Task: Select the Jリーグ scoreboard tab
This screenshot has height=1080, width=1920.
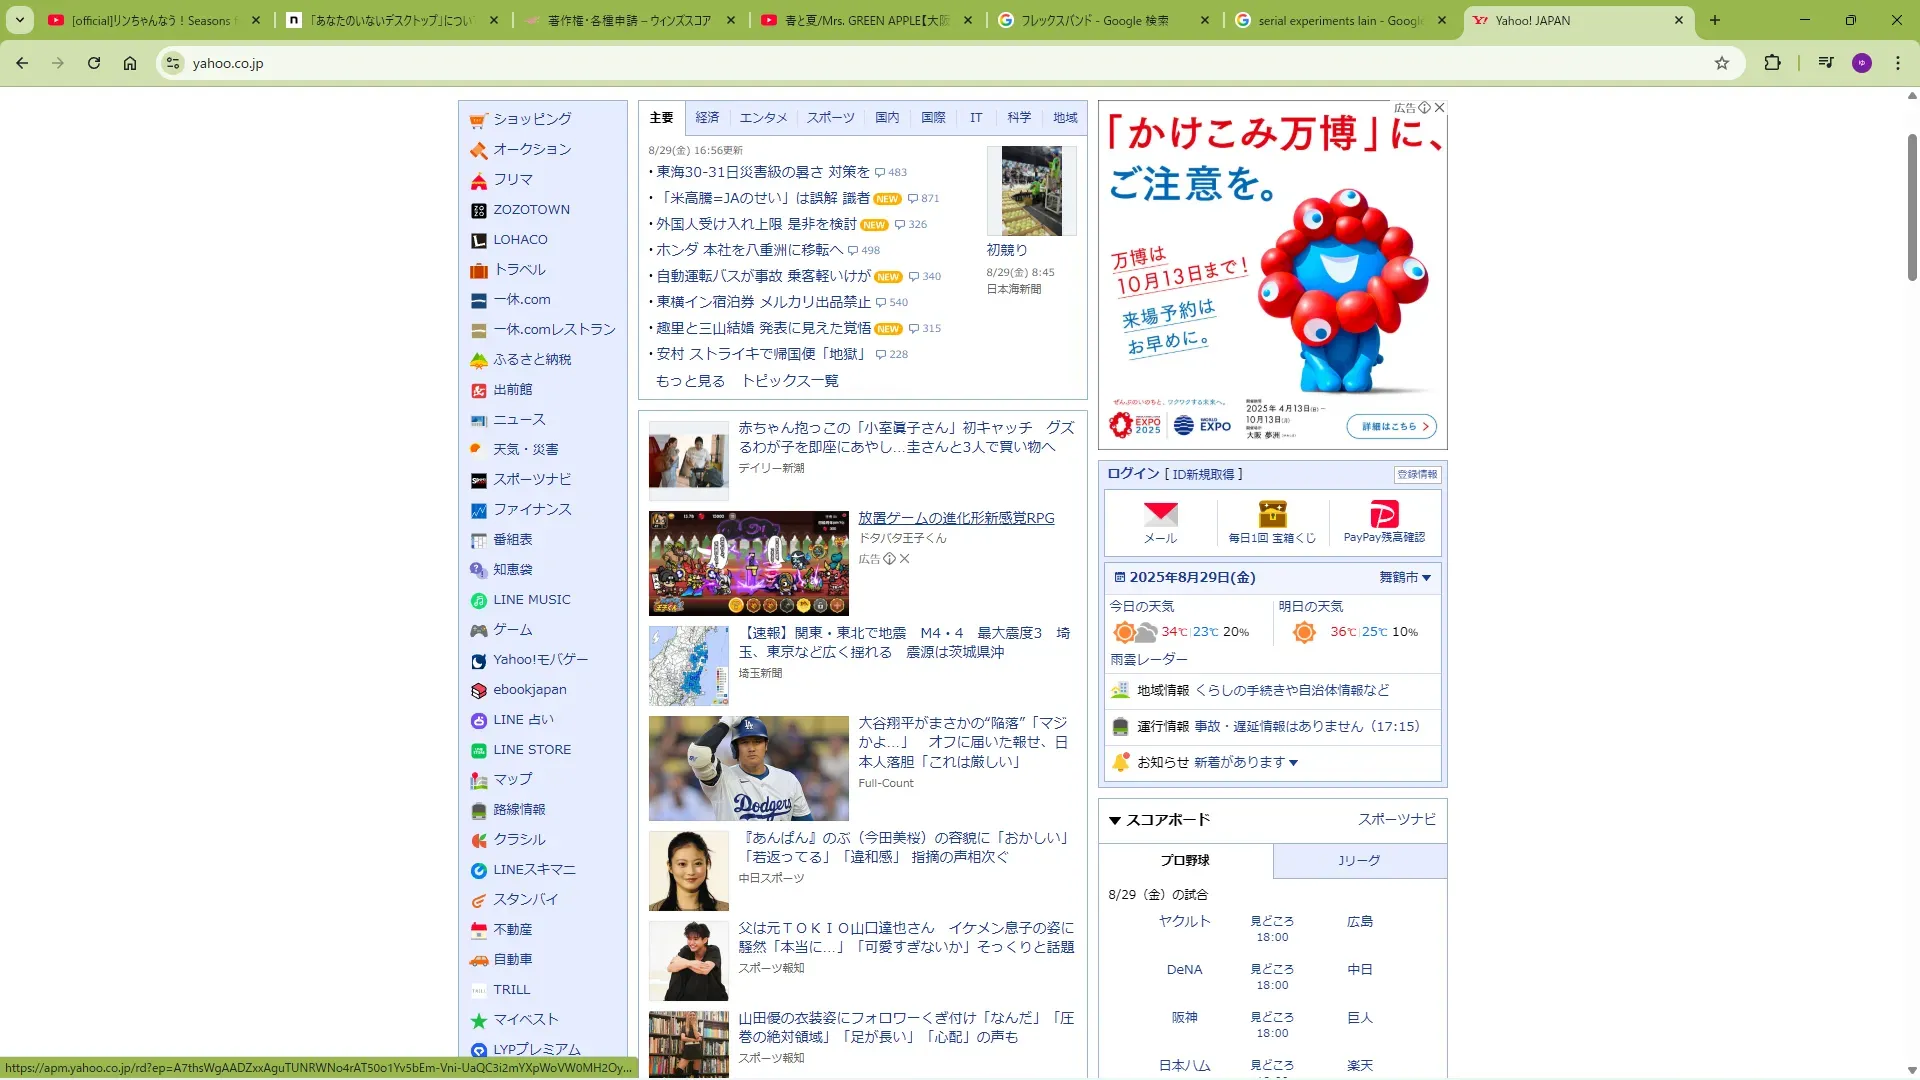Action: (1359, 860)
